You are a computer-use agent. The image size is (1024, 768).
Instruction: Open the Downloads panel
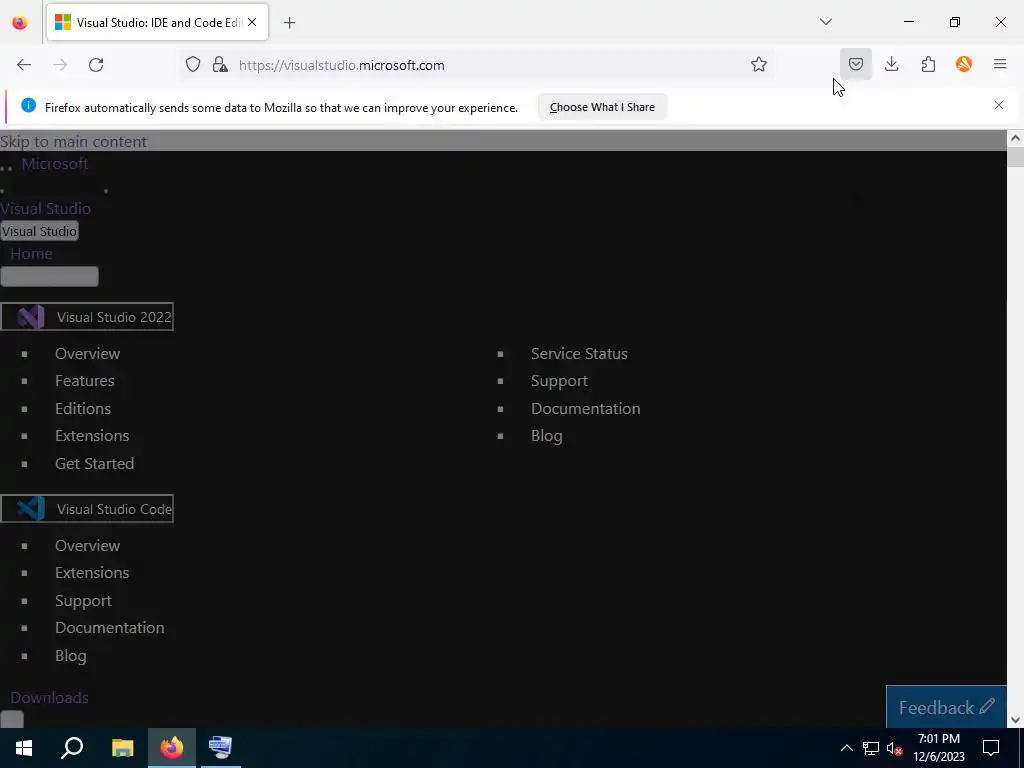[x=891, y=65]
